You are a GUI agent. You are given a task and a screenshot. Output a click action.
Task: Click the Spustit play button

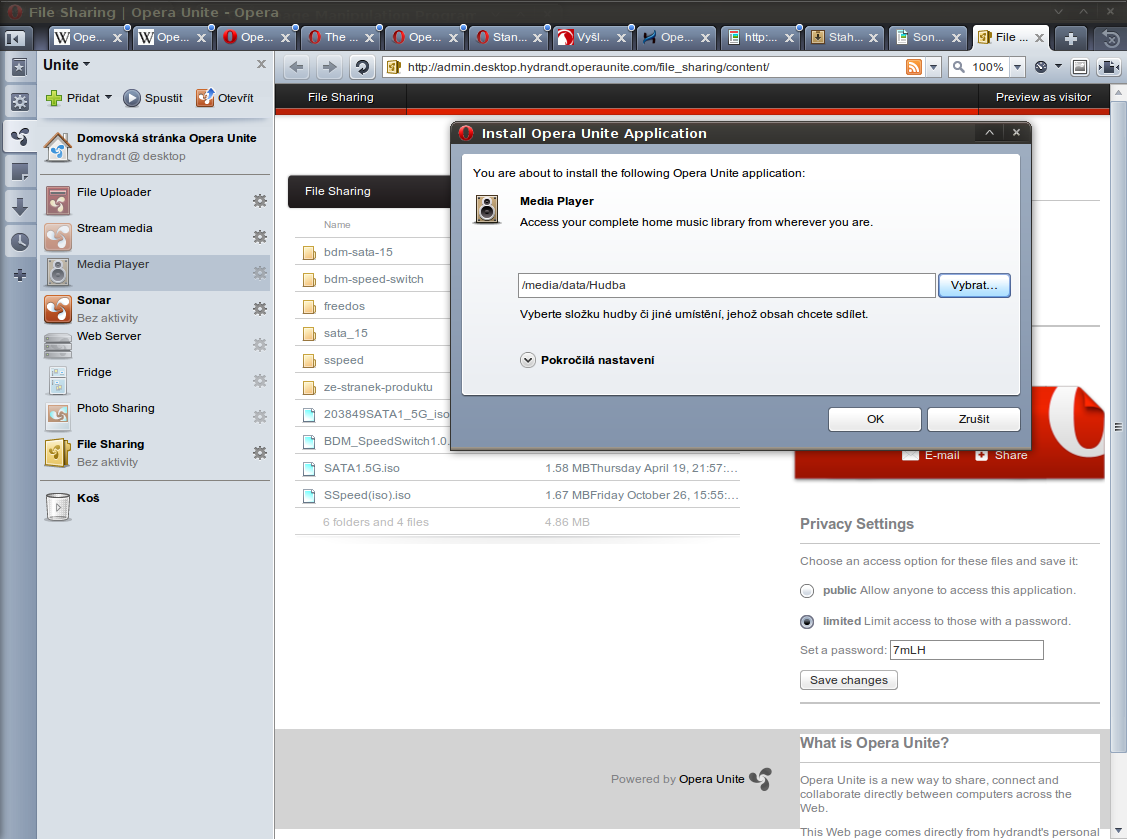click(x=152, y=98)
